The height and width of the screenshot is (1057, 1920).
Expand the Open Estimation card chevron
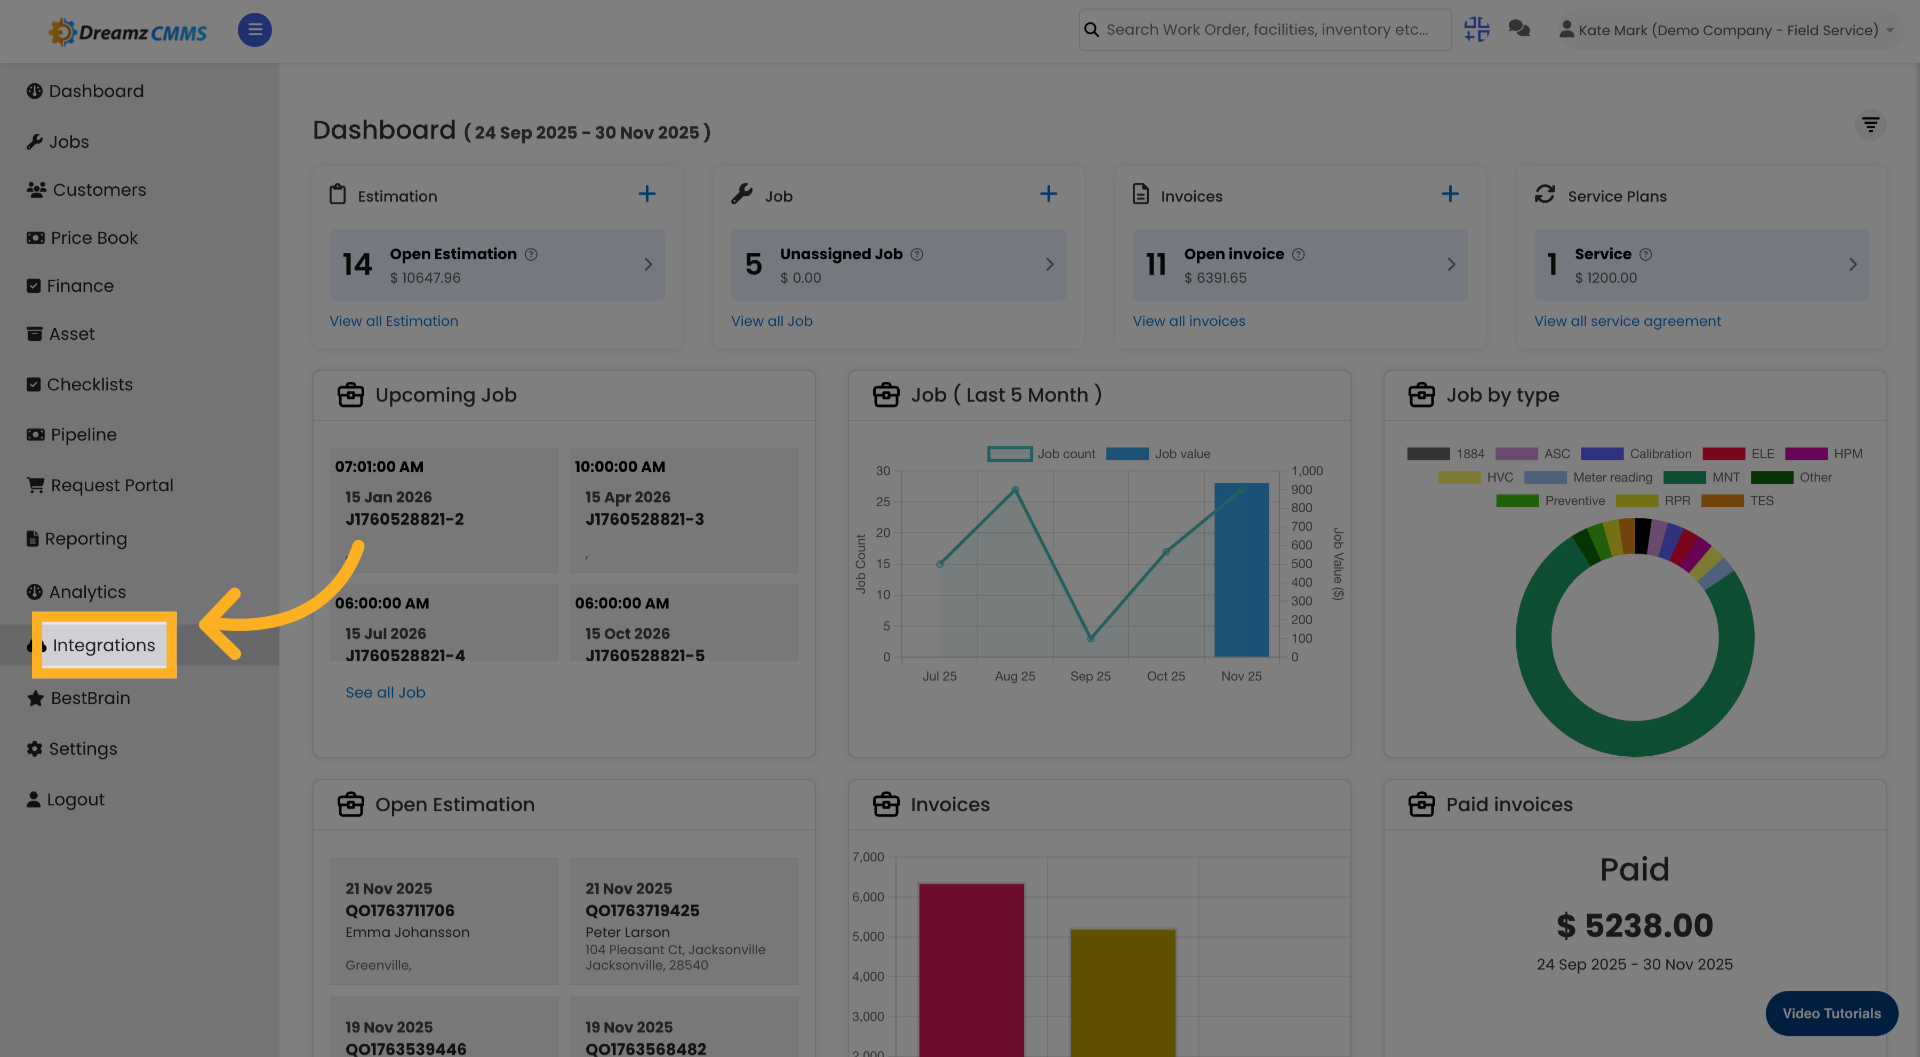646,265
